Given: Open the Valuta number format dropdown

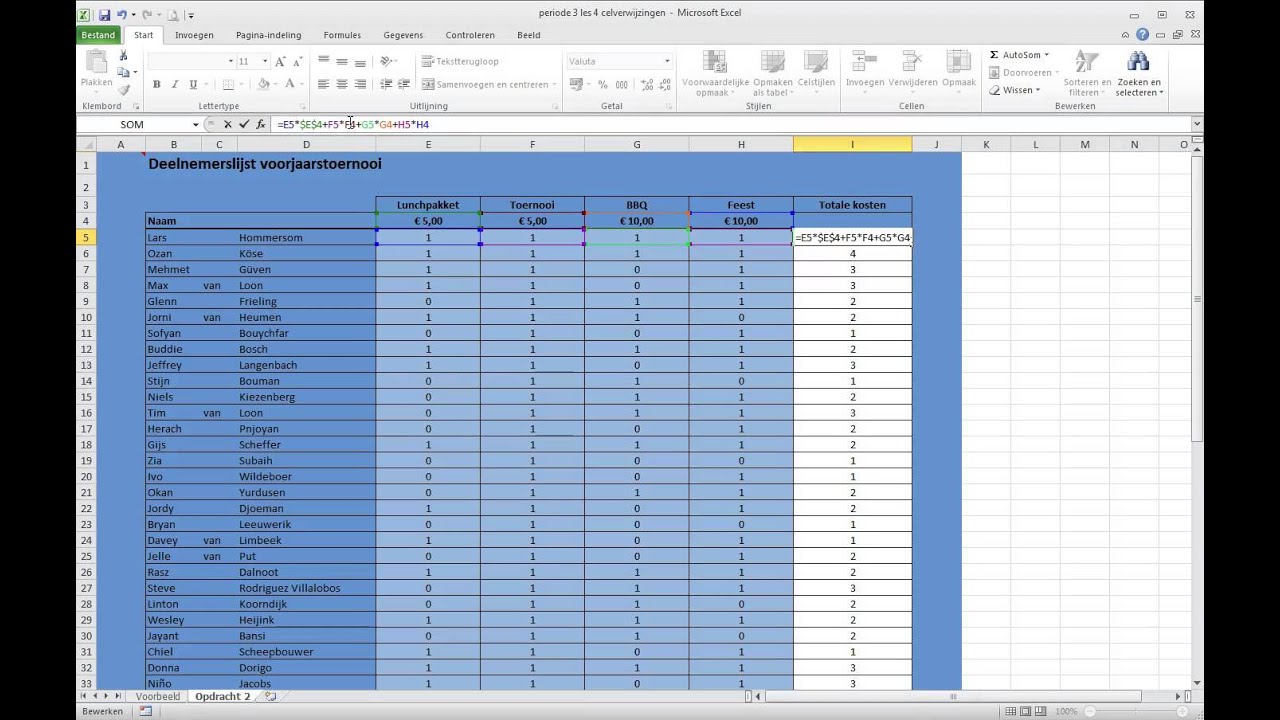Looking at the screenshot, I should (x=667, y=62).
